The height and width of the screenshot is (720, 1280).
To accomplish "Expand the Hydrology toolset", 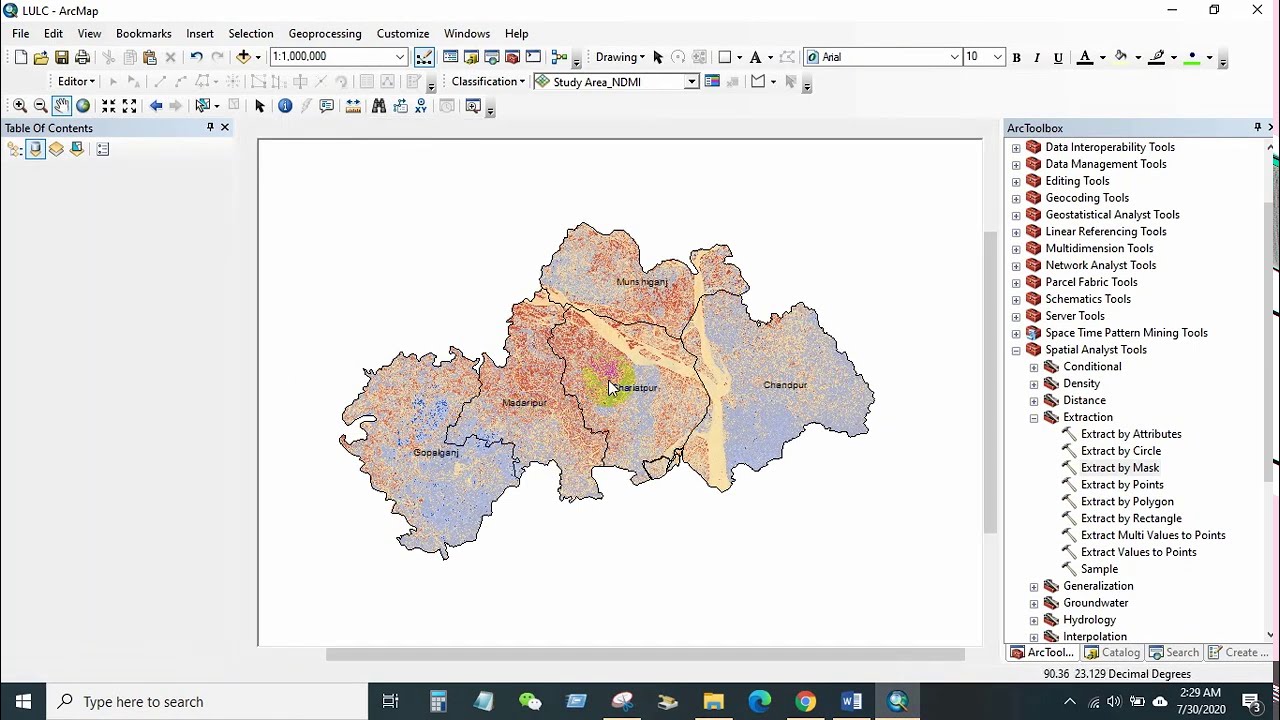I will pos(1034,620).
